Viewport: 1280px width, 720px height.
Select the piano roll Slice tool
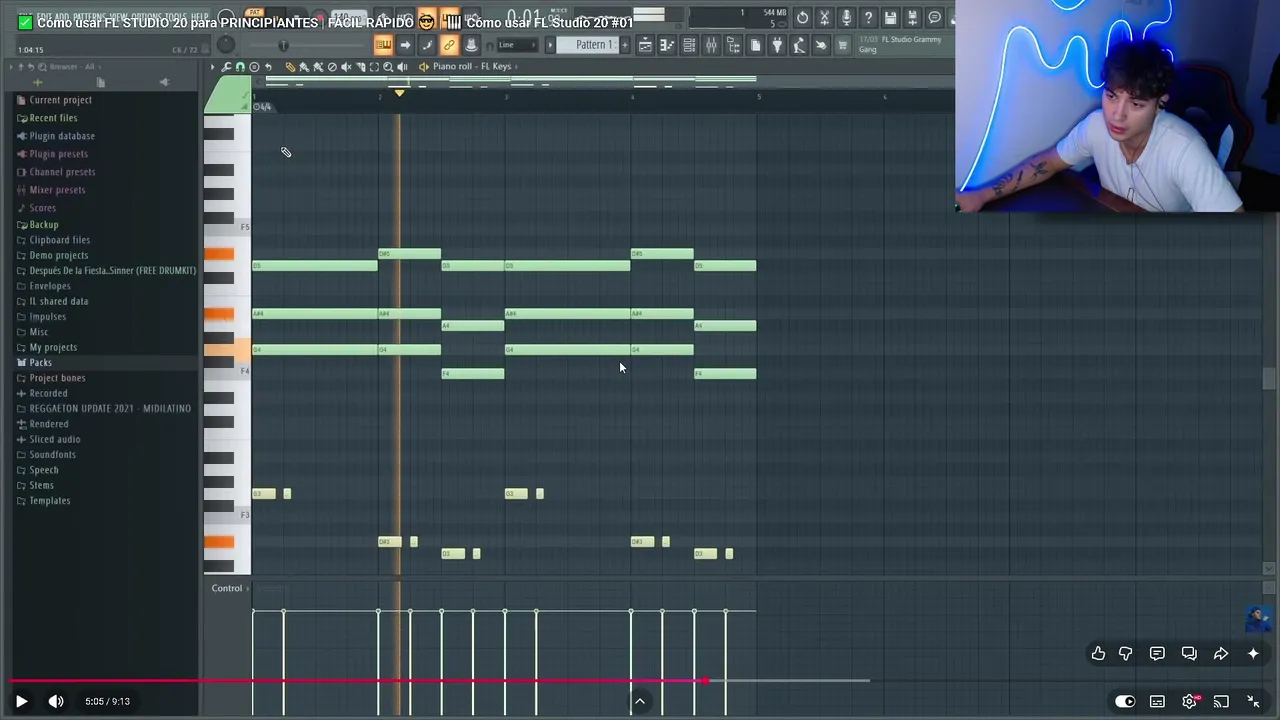pyautogui.click(x=360, y=67)
